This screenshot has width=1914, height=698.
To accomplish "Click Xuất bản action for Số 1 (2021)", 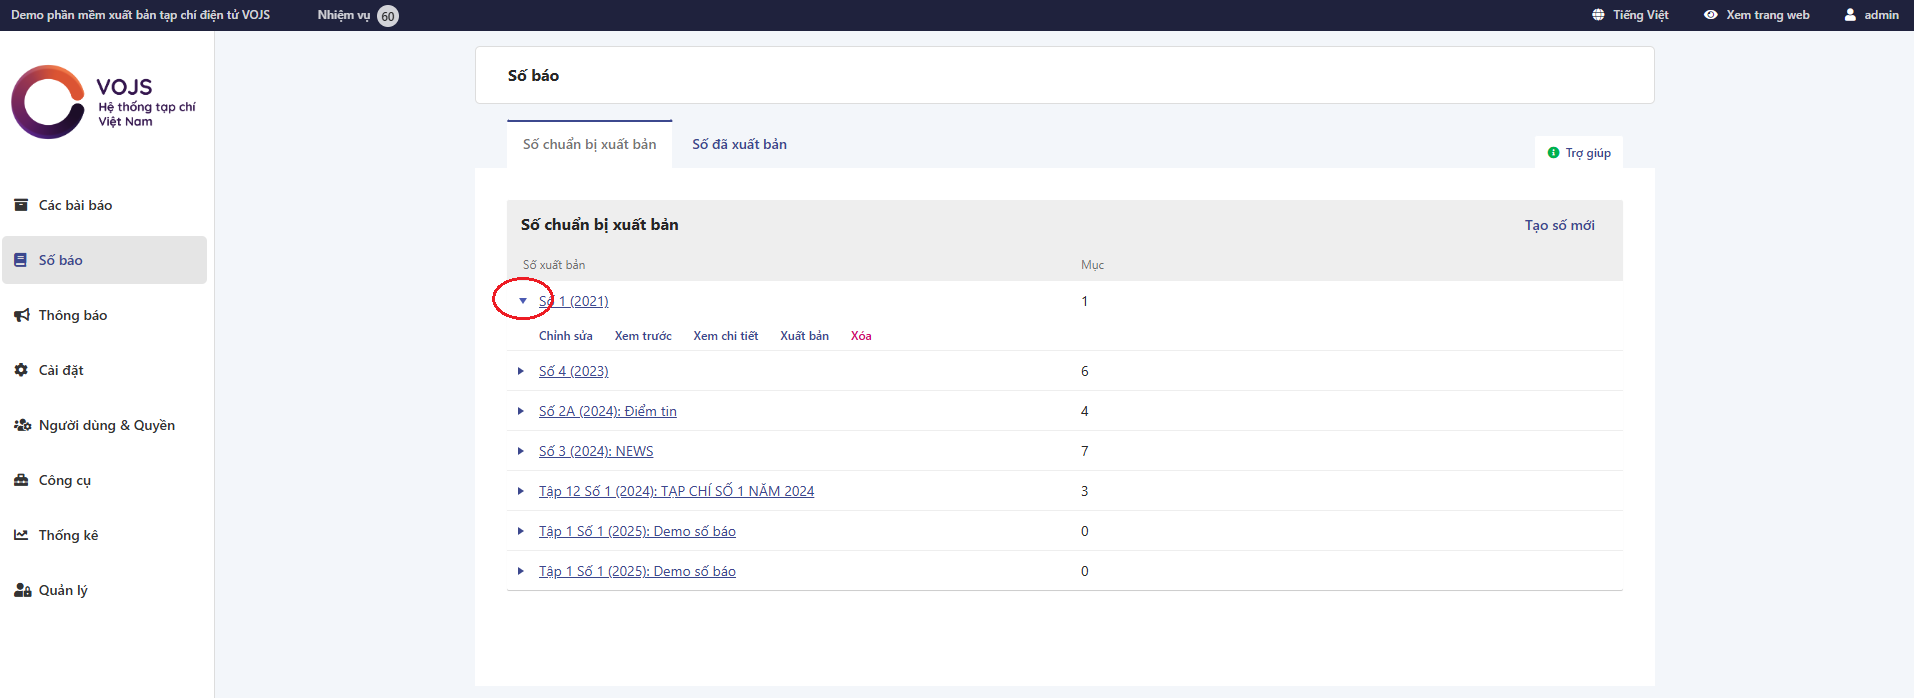I will 804,336.
